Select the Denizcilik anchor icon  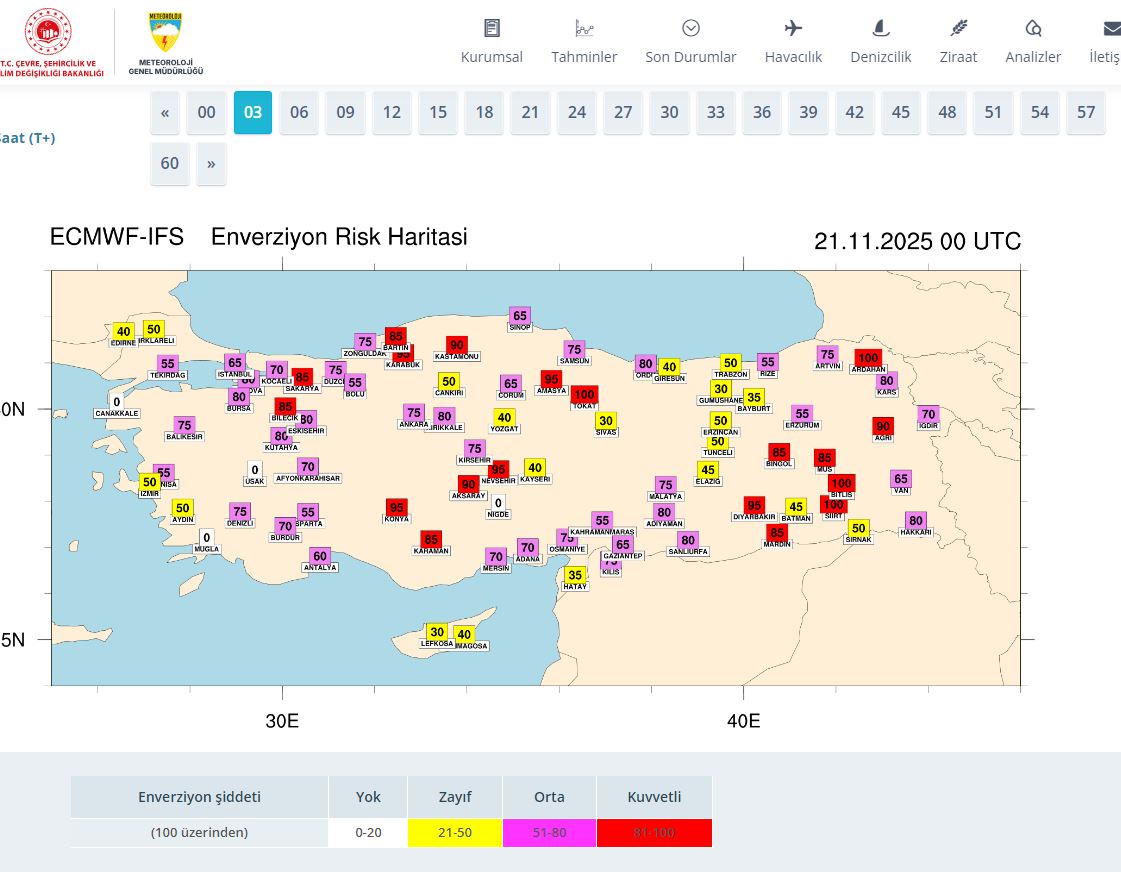click(880, 27)
